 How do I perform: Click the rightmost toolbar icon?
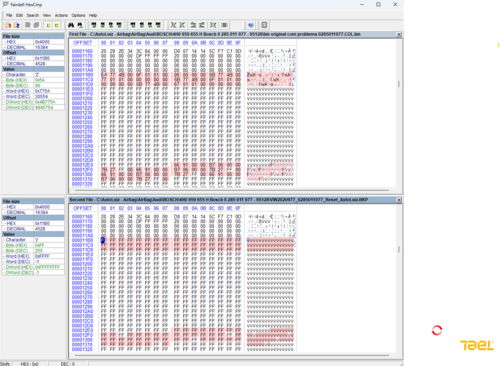264,25
